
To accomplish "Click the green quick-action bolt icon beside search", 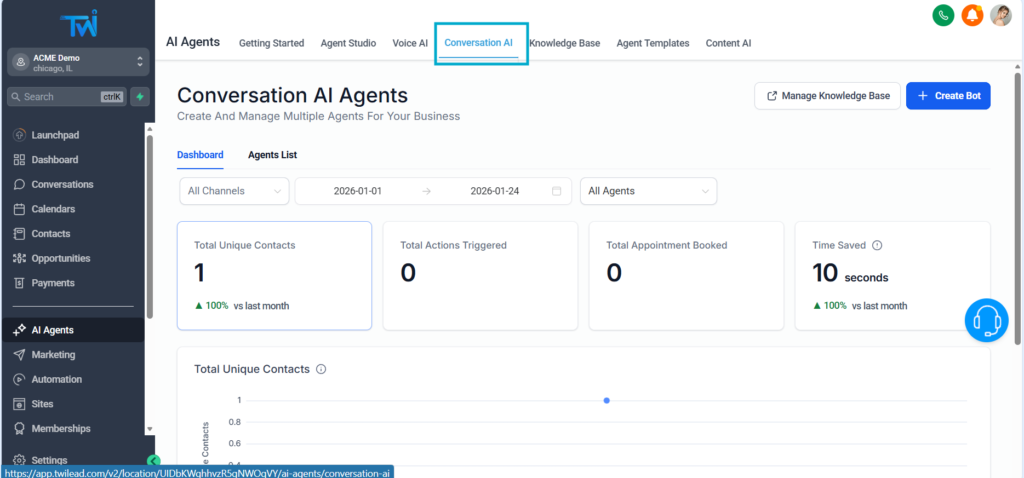I will (140, 97).
